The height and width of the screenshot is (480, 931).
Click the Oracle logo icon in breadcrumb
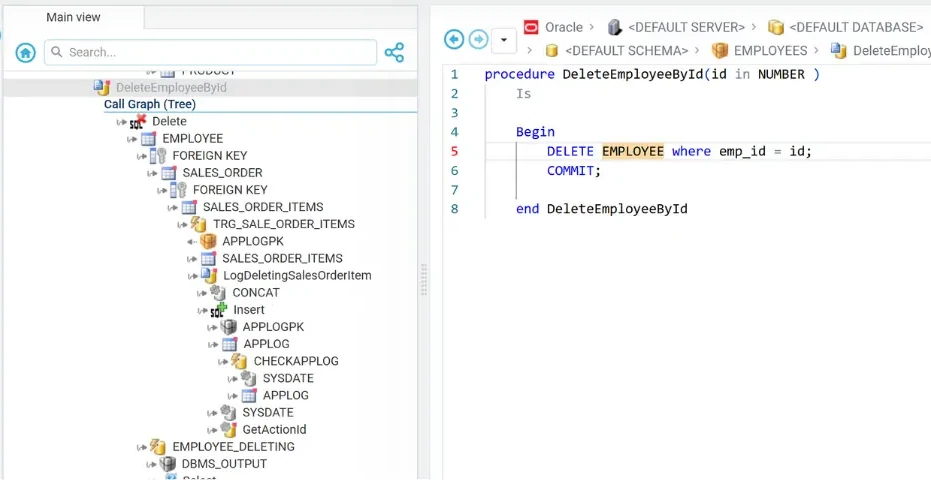pyautogui.click(x=531, y=27)
